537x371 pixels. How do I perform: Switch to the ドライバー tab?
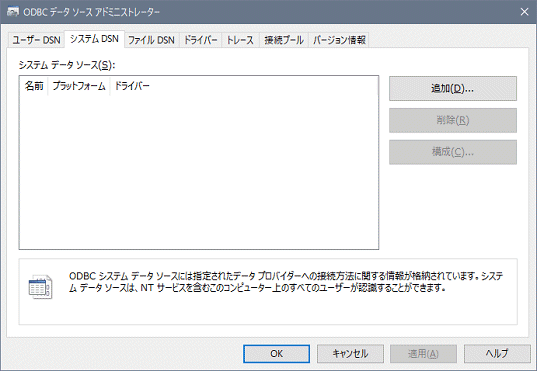coord(201,40)
